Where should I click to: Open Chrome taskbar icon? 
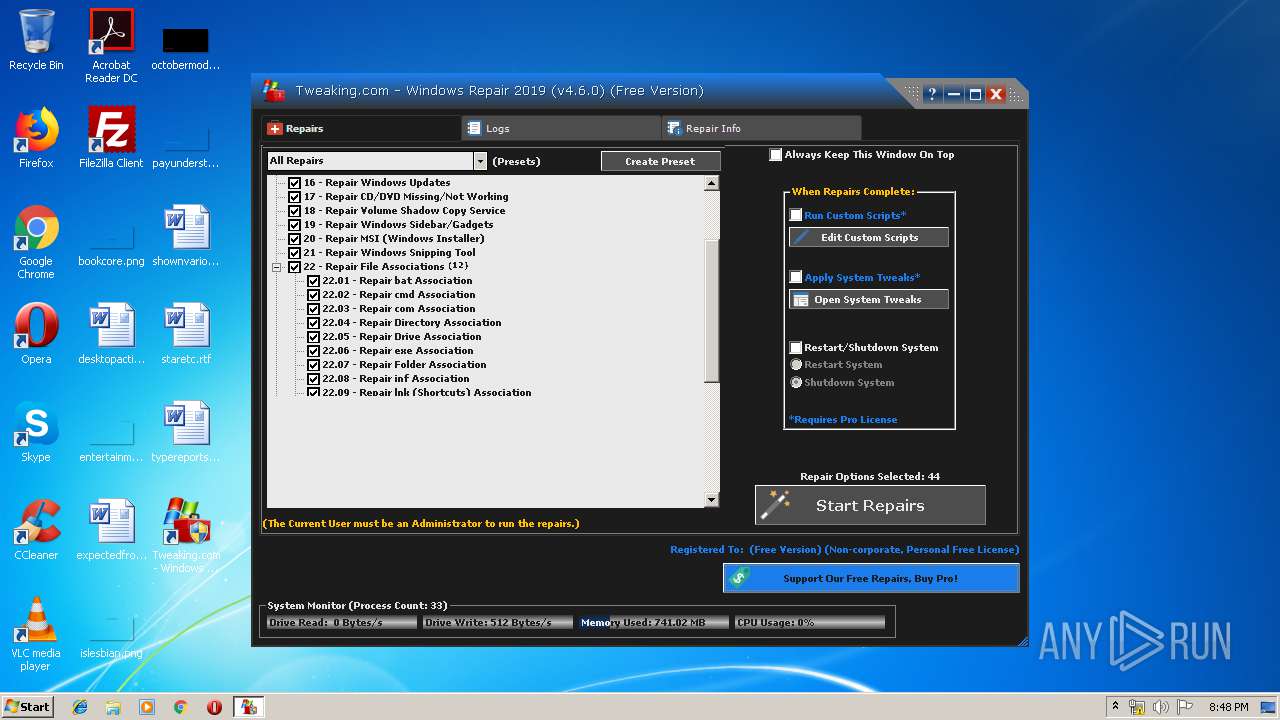pos(180,707)
